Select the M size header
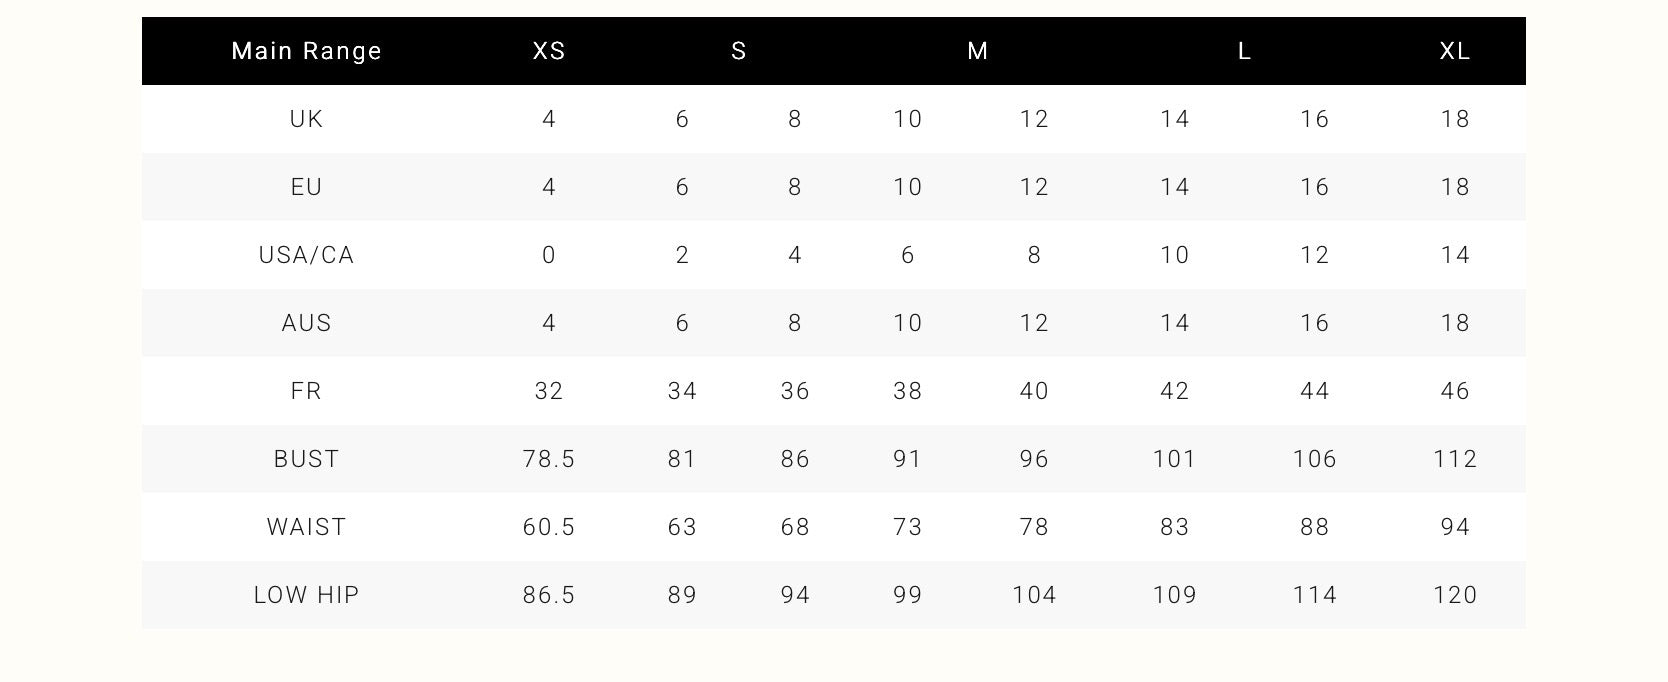This screenshot has width=1668, height=682. pos(978,51)
